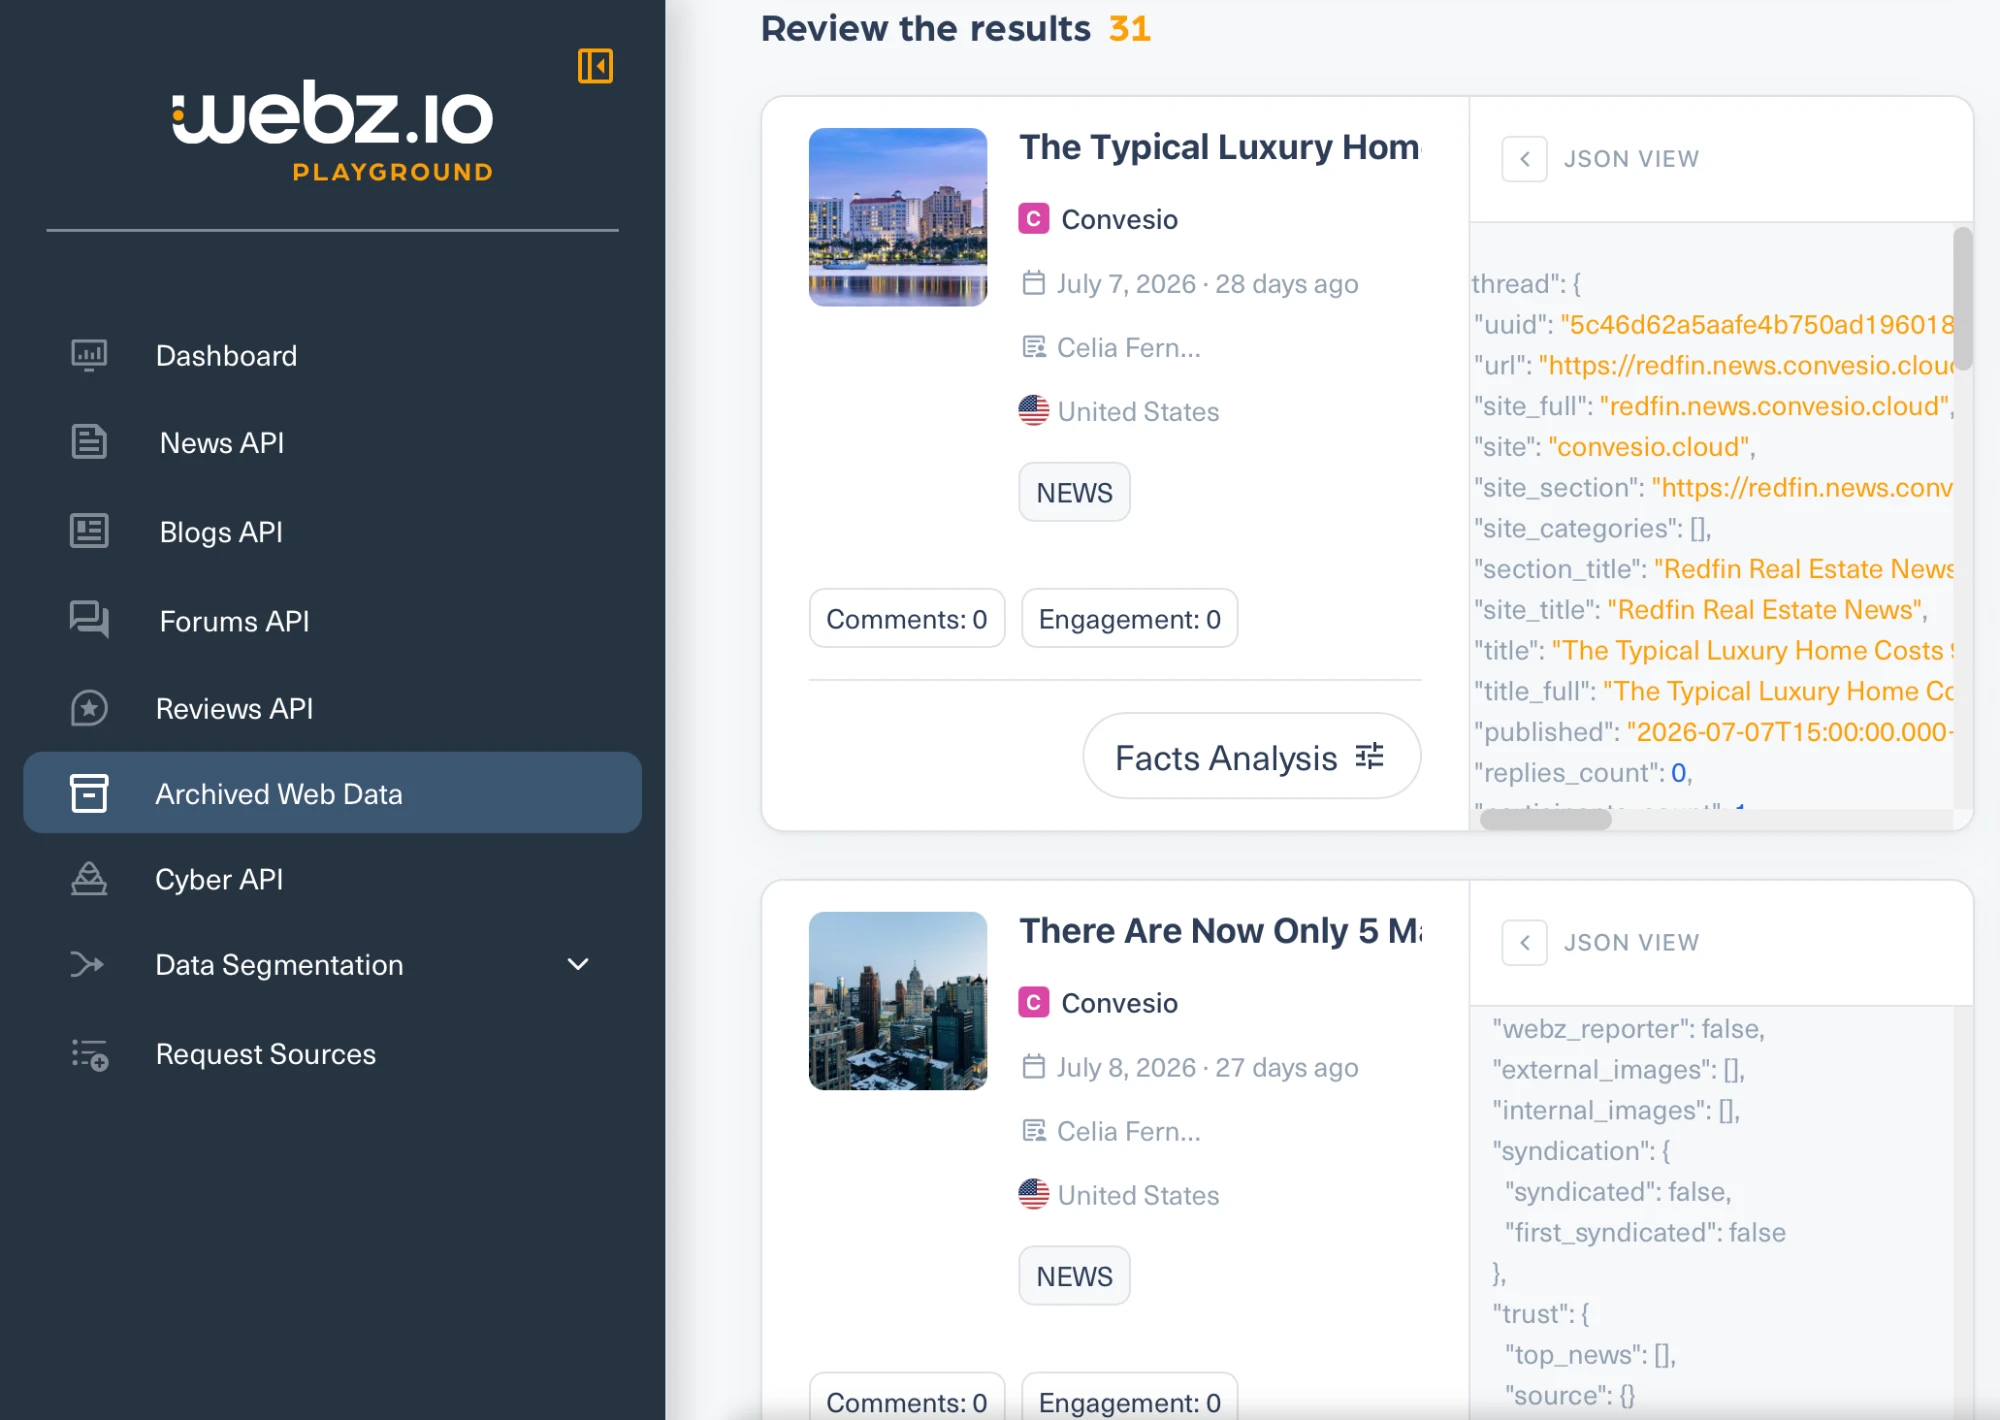Open the Dashboard page

point(227,355)
